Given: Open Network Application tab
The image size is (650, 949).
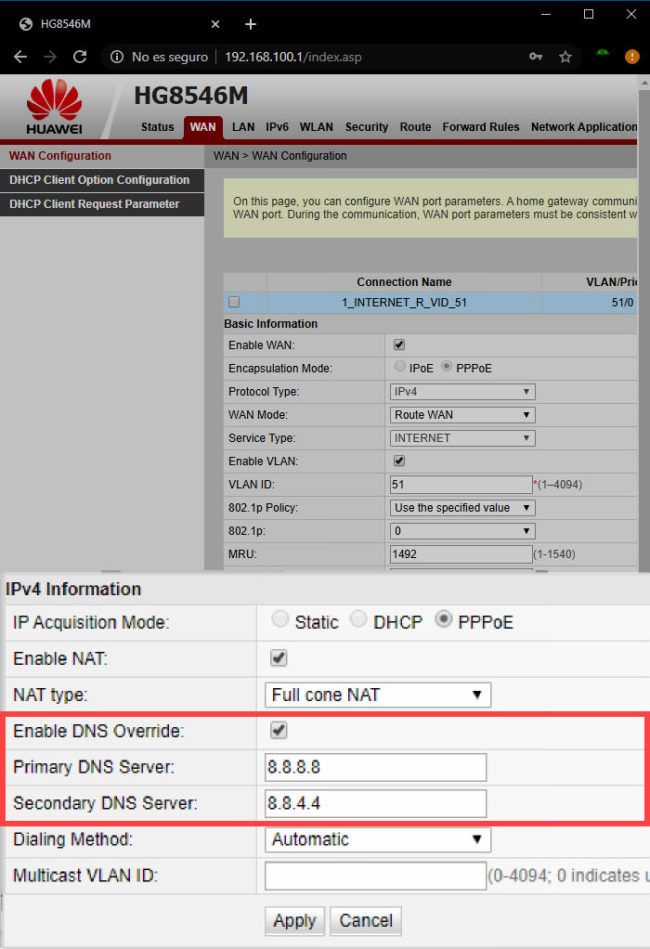Looking at the screenshot, I should [583, 127].
